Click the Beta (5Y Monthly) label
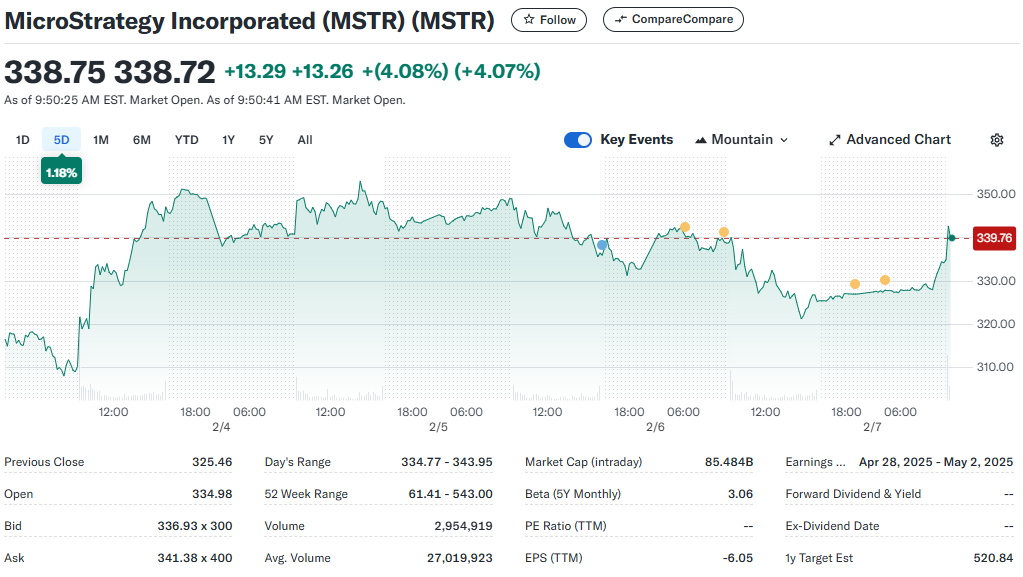Screen dimensions: 1023x577 (x=573, y=494)
